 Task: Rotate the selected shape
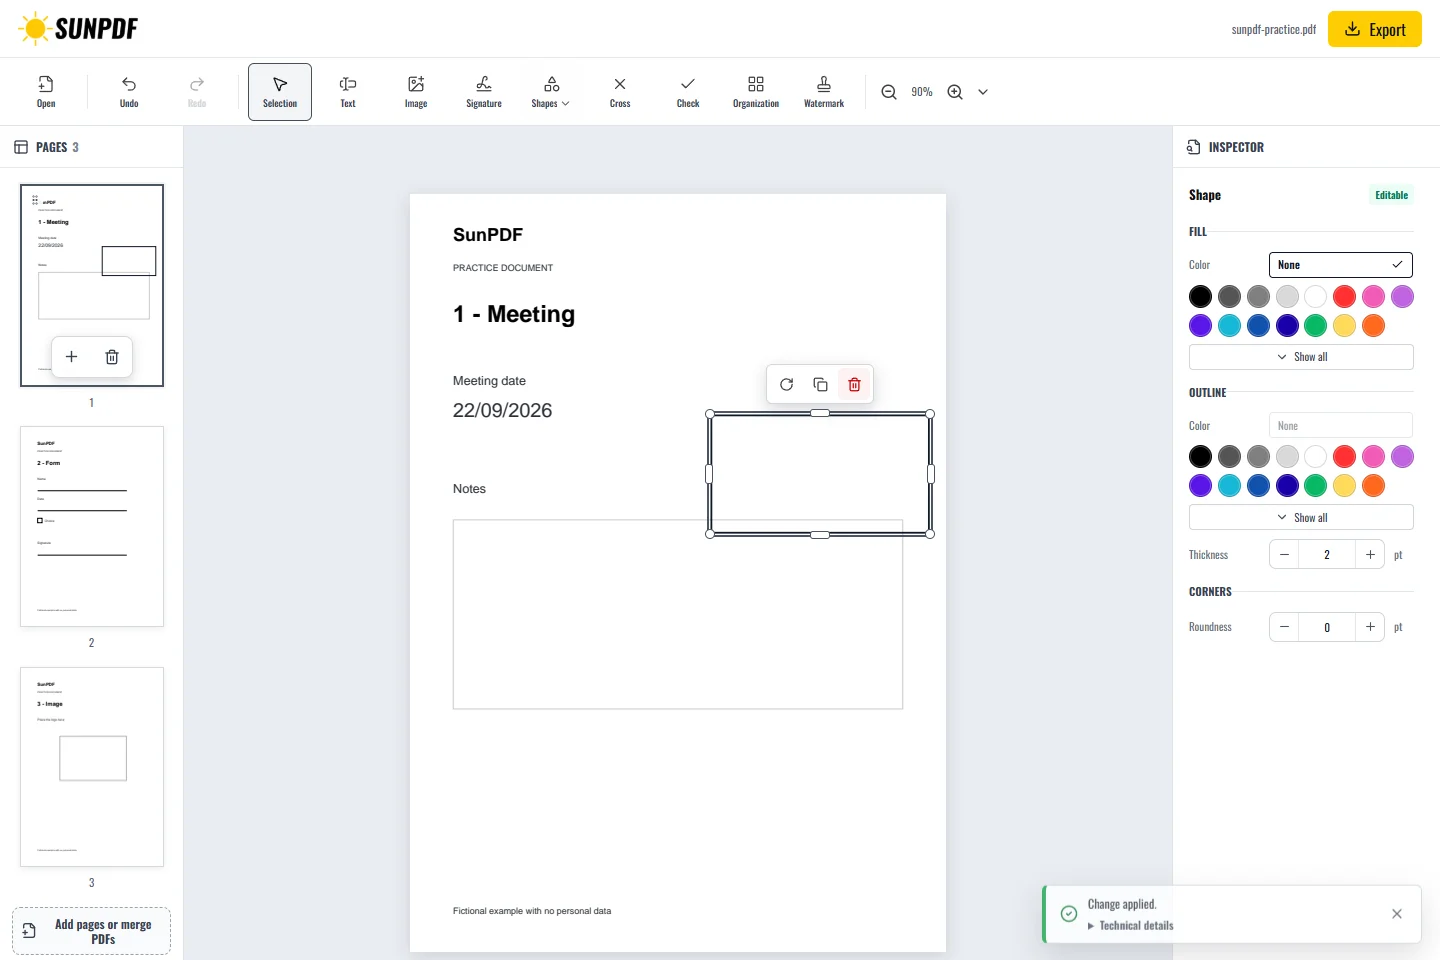pyautogui.click(x=787, y=385)
